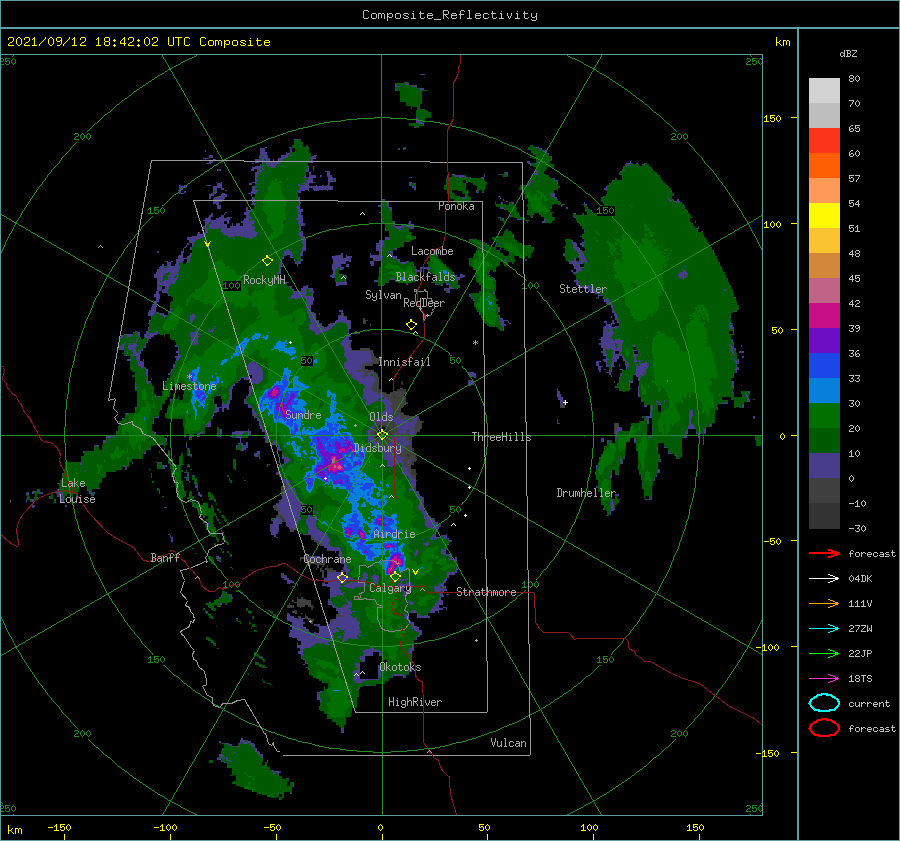
Task: Click the Okotoks city label
Action: 400,667
